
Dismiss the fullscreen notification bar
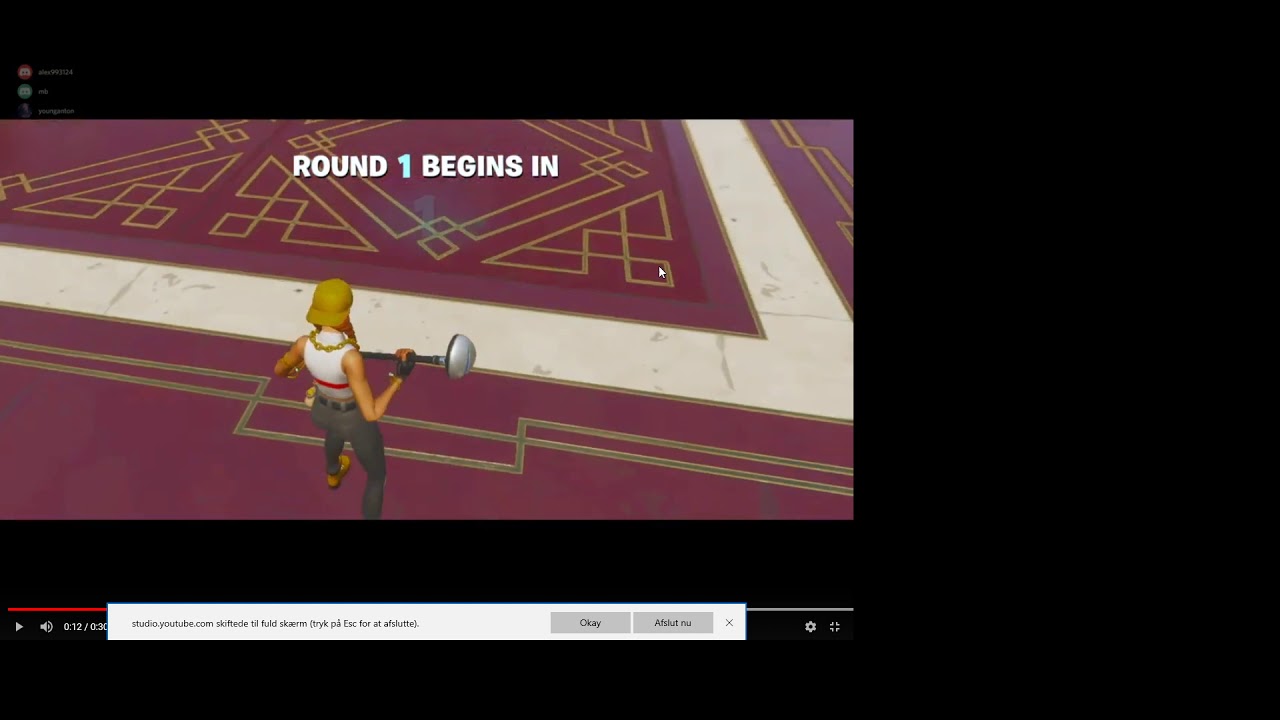(729, 623)
